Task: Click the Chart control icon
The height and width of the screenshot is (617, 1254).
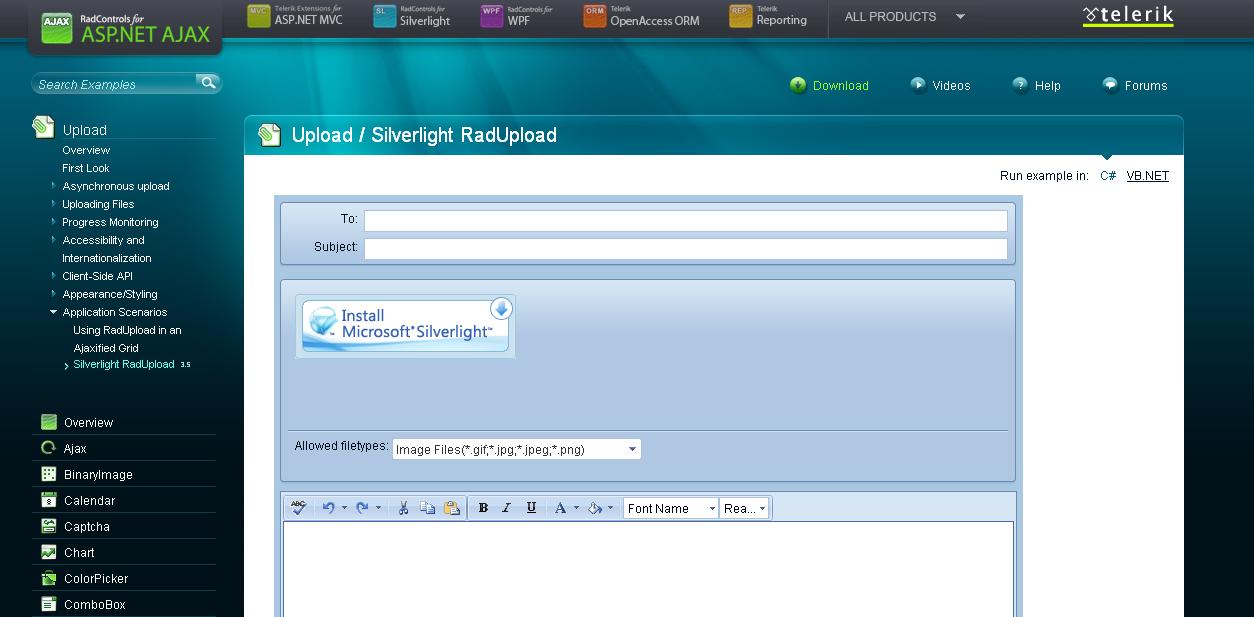Action: [48, 552]
